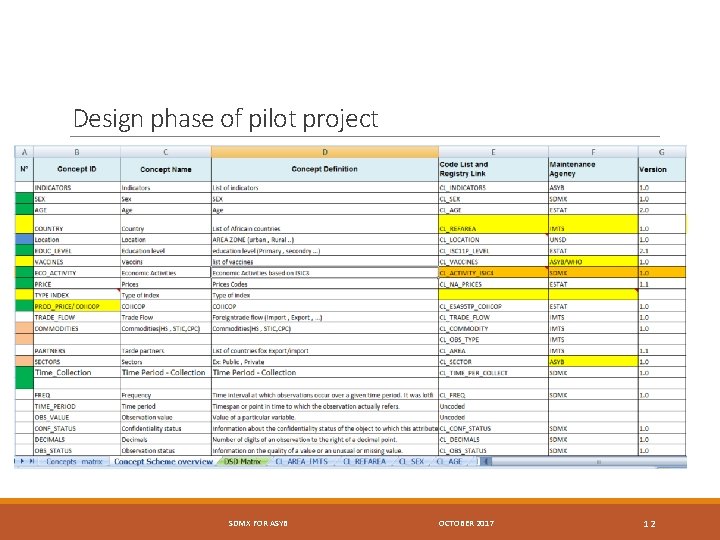The image size is (720, 540).
Task: Select the yellow PROD_PRICE/COIICOP cell
Action: click(x=77, y=306)
